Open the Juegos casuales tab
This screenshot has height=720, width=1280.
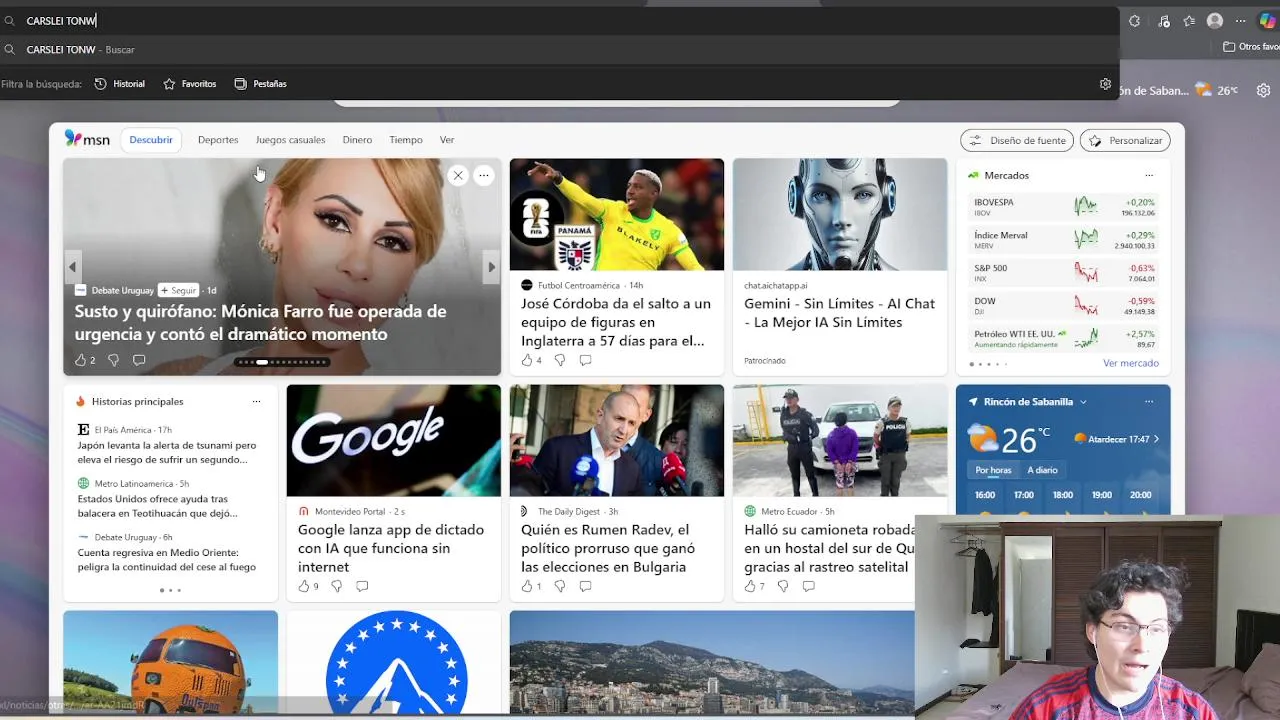tap(290, 140)
